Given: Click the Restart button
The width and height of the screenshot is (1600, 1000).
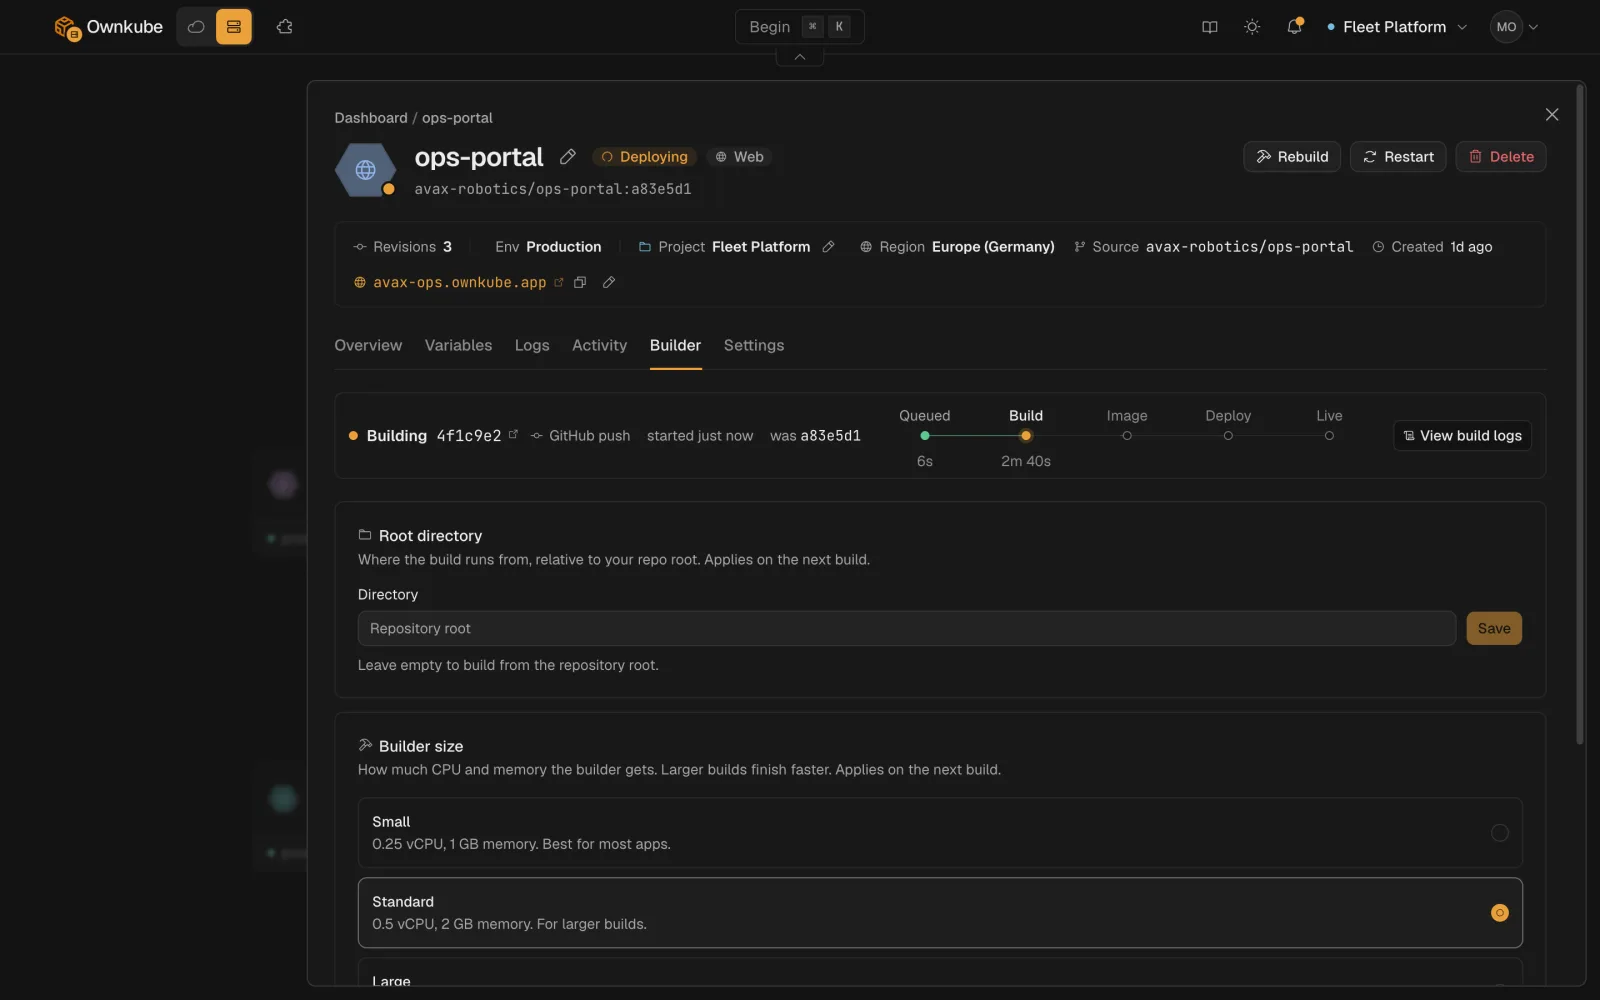Looking at the screenshot, I should coord(1398,157).
